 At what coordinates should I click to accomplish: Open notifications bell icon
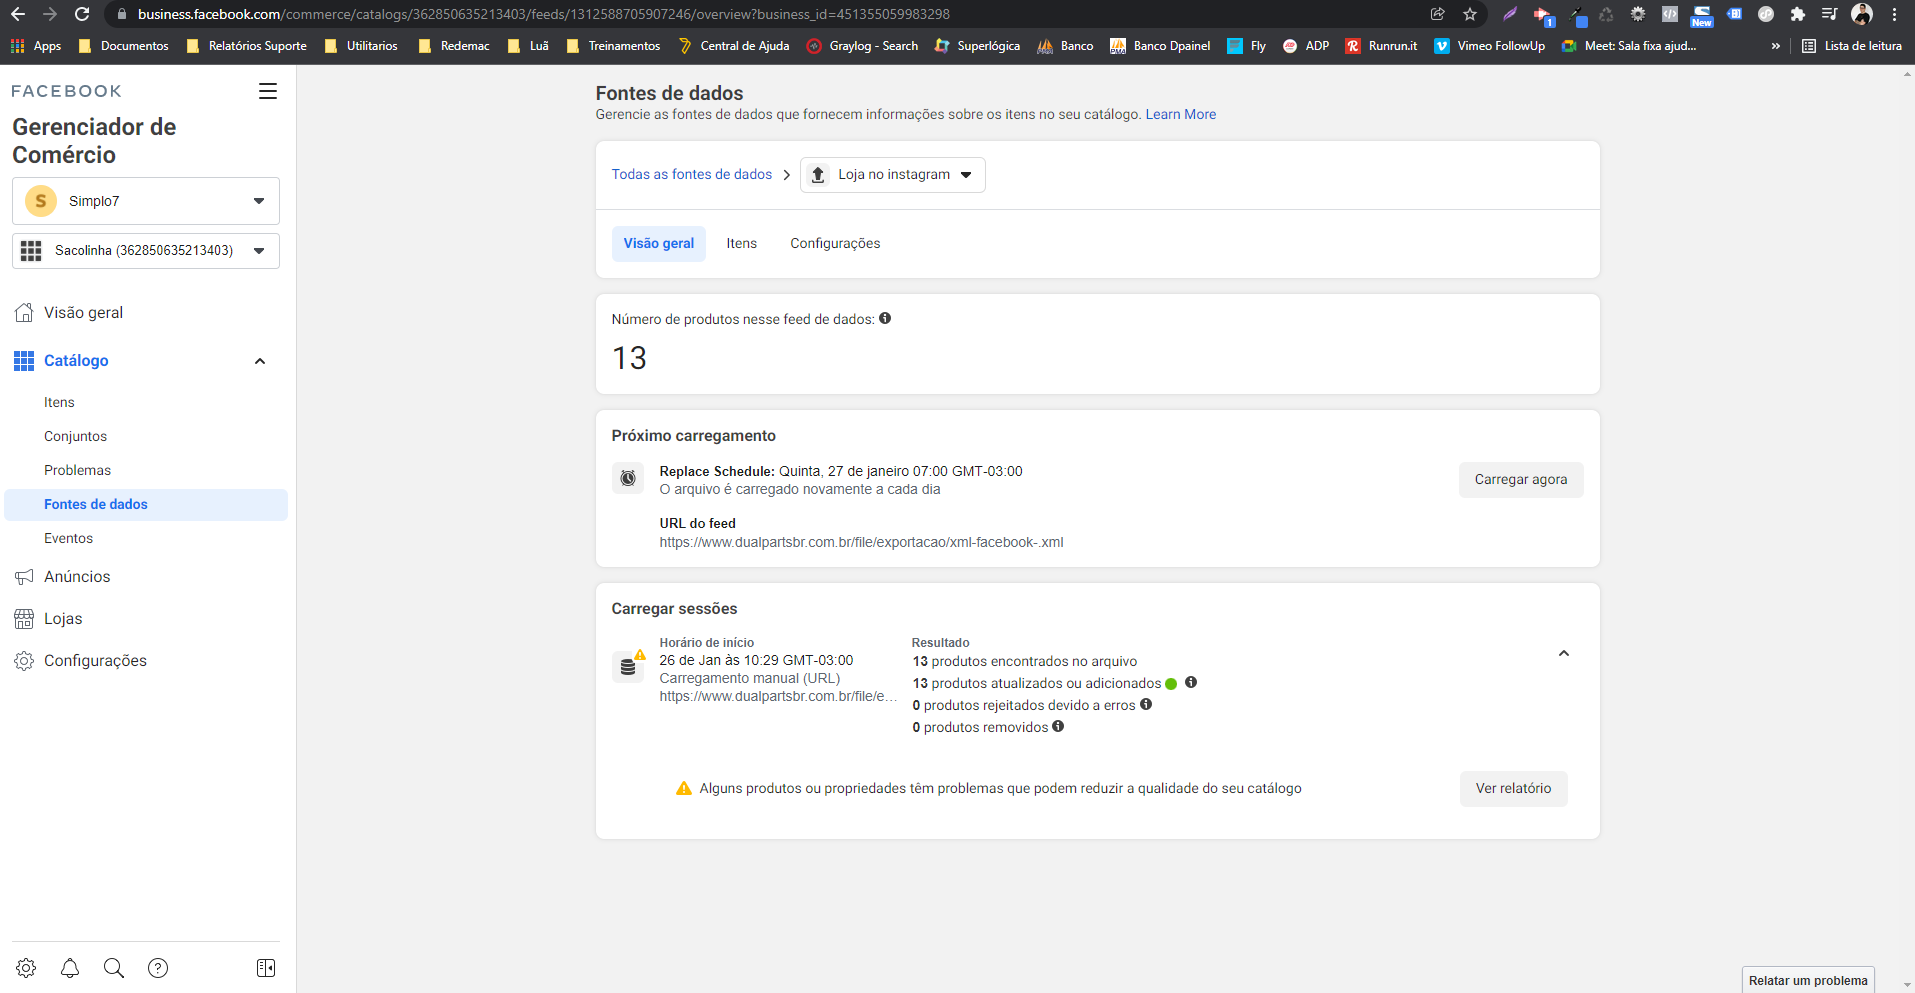click(70, 968)
